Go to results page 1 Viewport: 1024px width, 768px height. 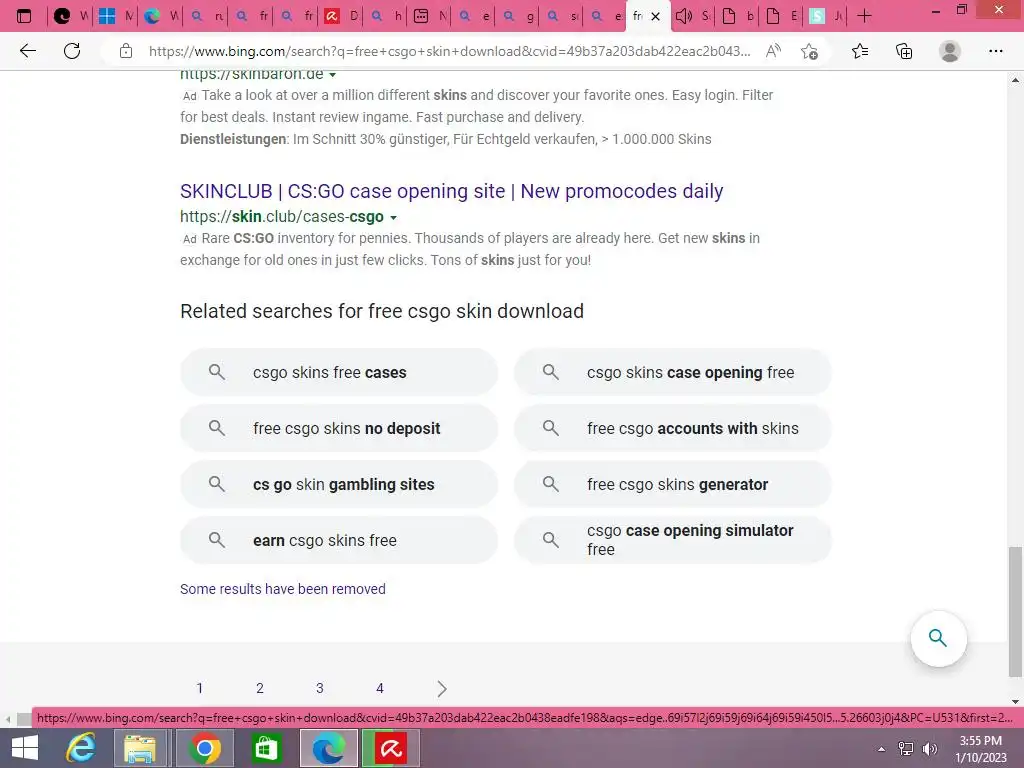coord(200,688)
